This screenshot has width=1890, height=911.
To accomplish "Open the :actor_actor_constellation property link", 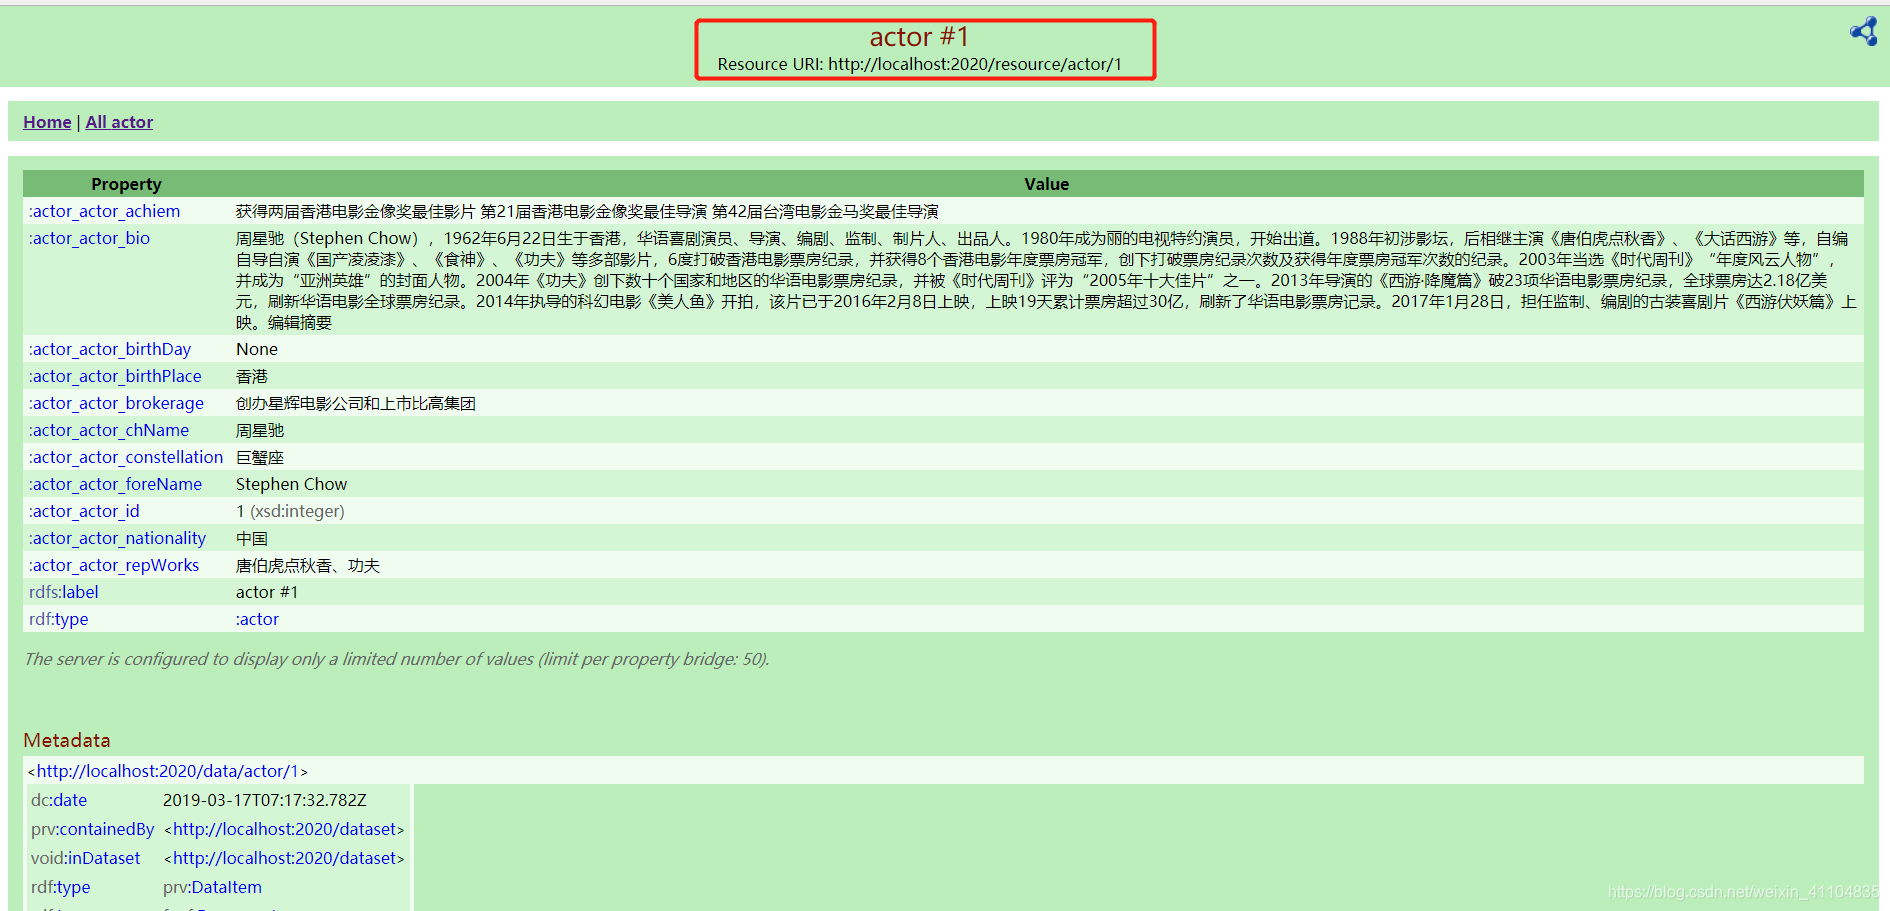I will (126, 457).
